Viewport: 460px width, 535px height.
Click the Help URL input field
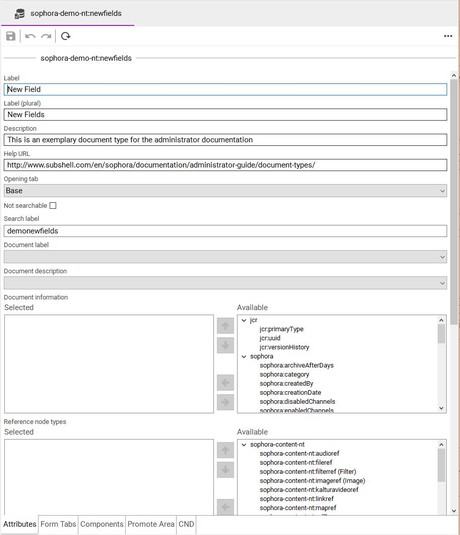(x=225, y=165)
